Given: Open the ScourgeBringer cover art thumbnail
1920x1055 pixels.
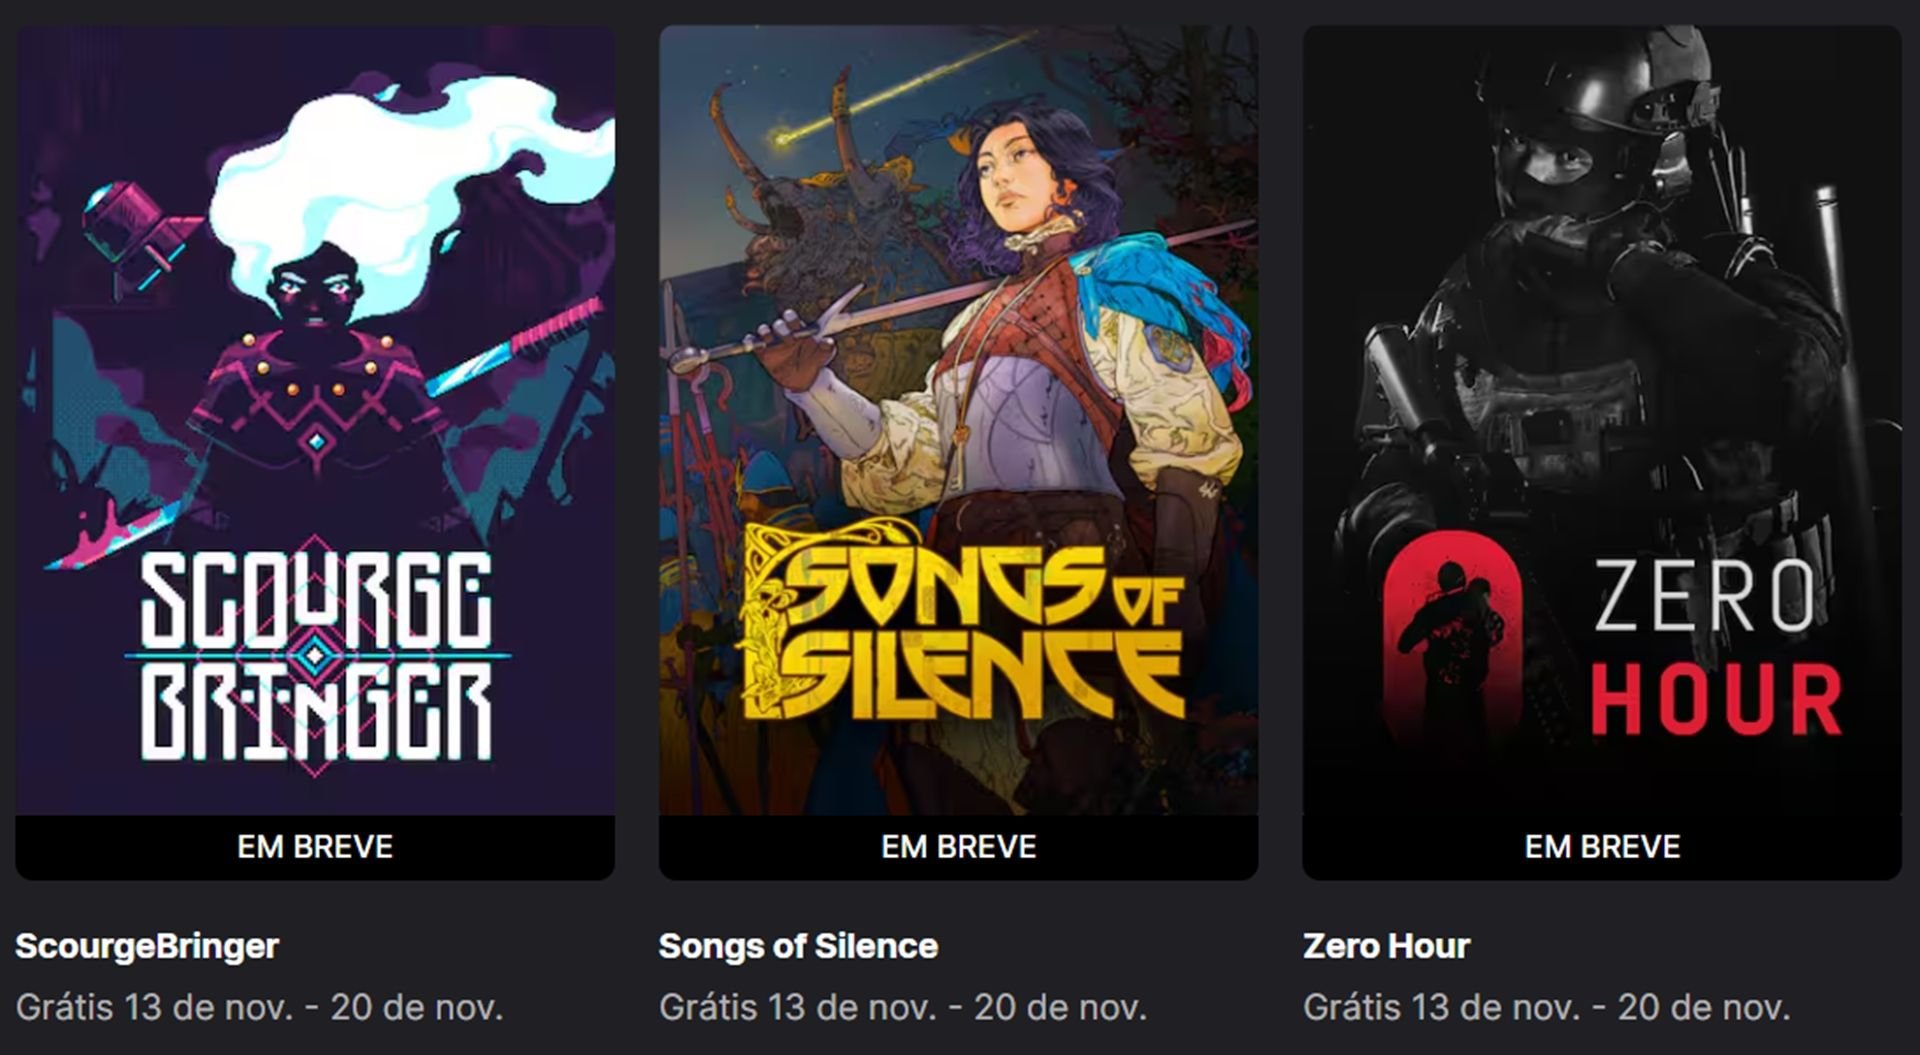Looking at the screenshot, I should pyautogui.click(x=315, y=420).
